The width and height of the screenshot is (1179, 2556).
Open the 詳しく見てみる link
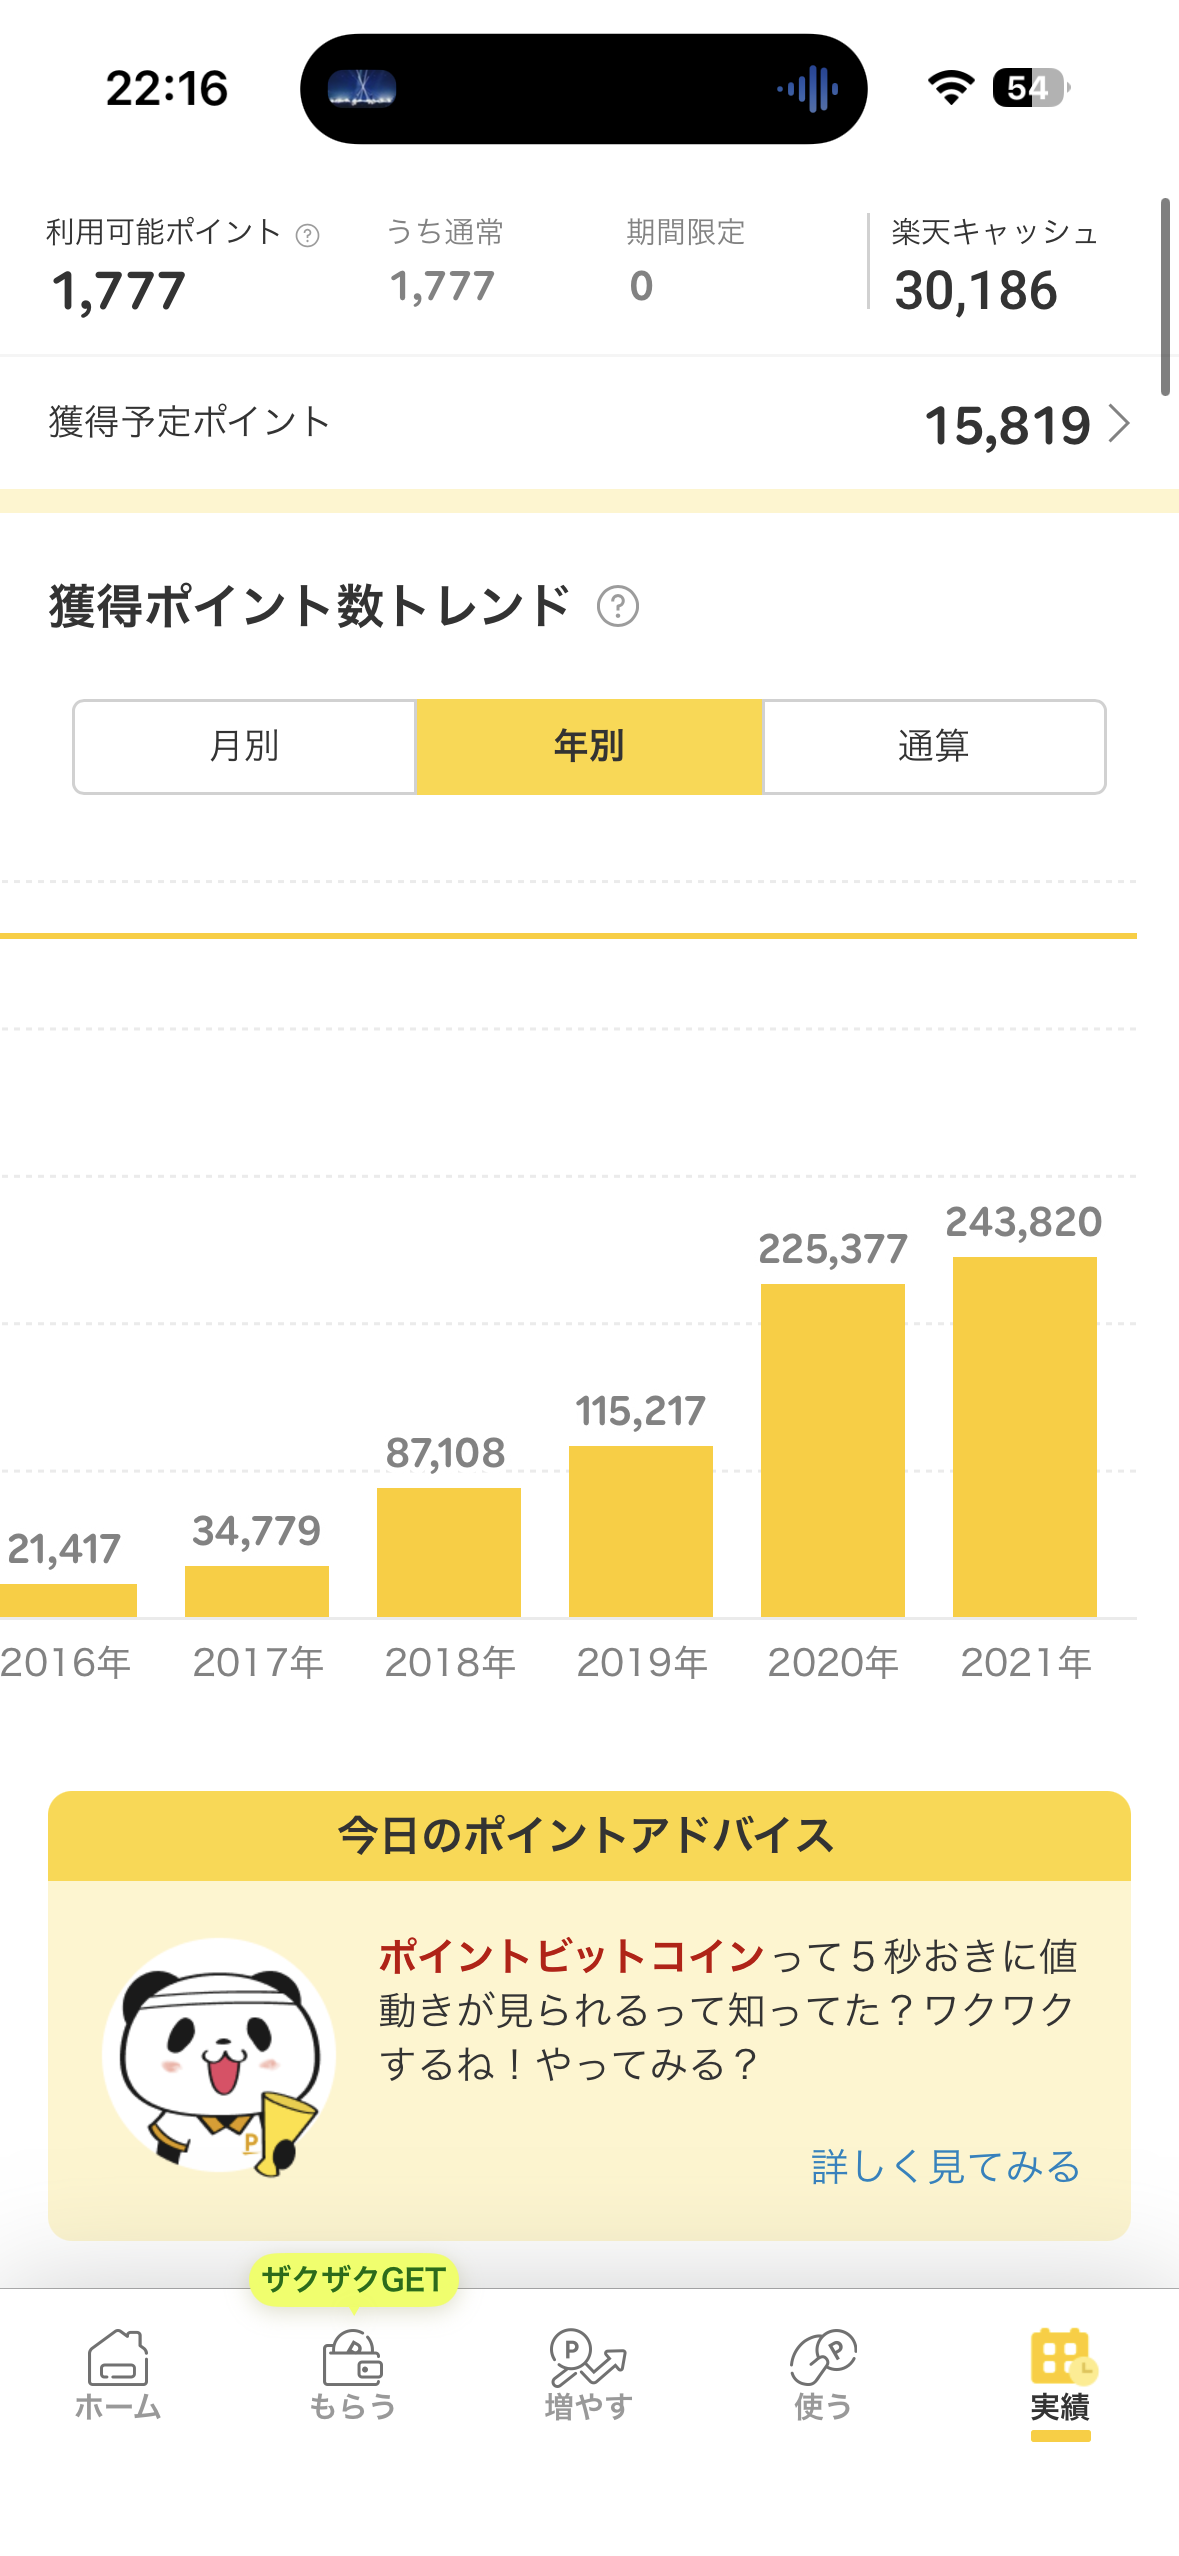coord(945,2166)
